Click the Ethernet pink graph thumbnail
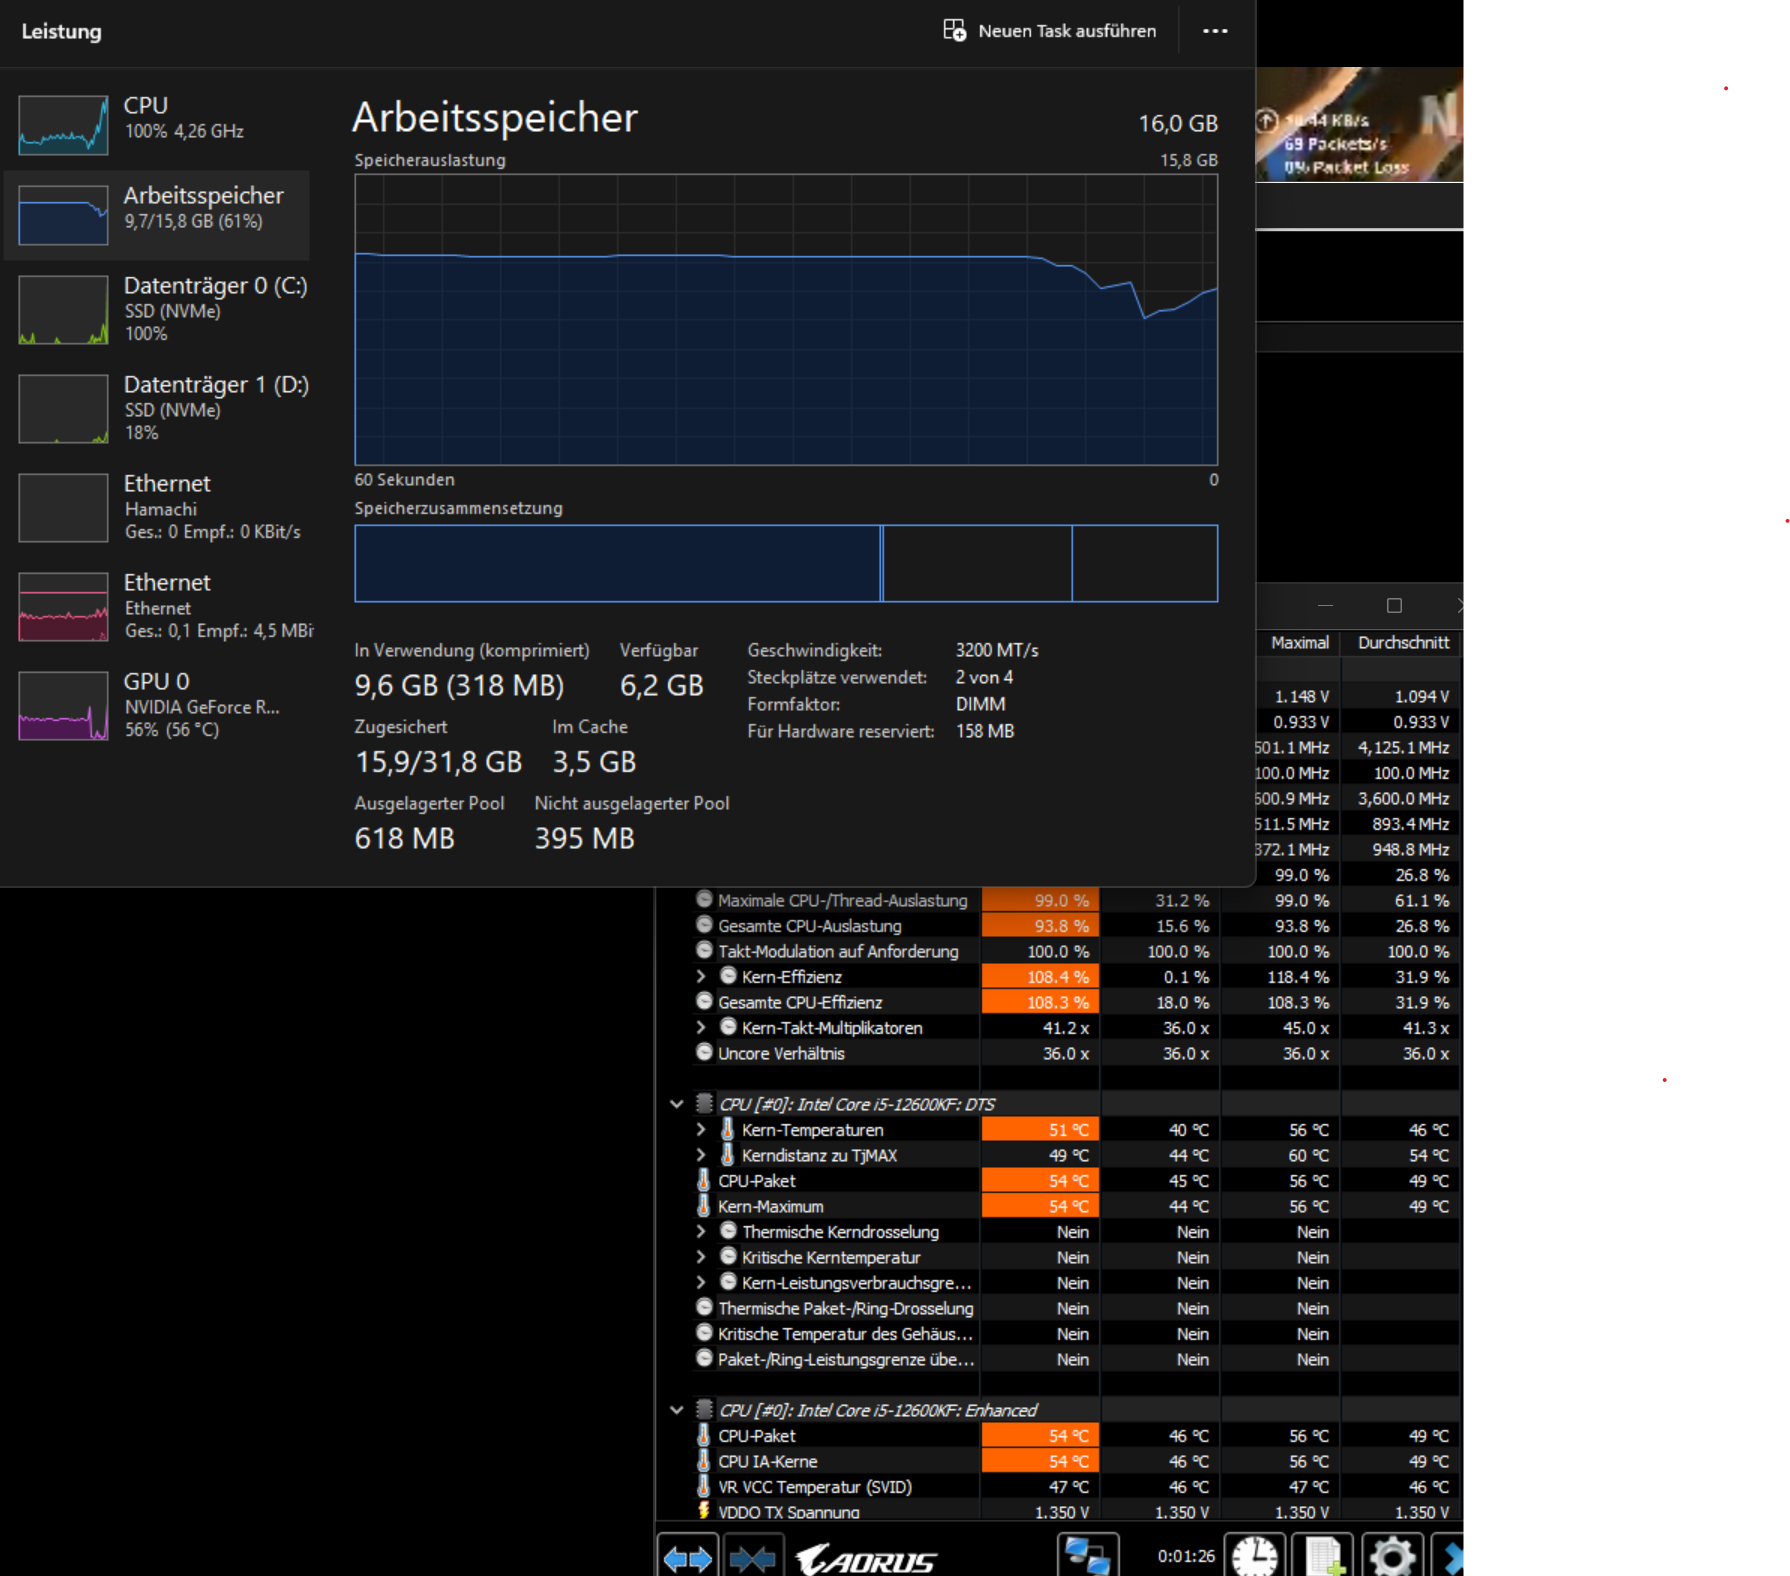Image resolution: width=1790 pixels, height=1576 pixels. coord(63,607)
